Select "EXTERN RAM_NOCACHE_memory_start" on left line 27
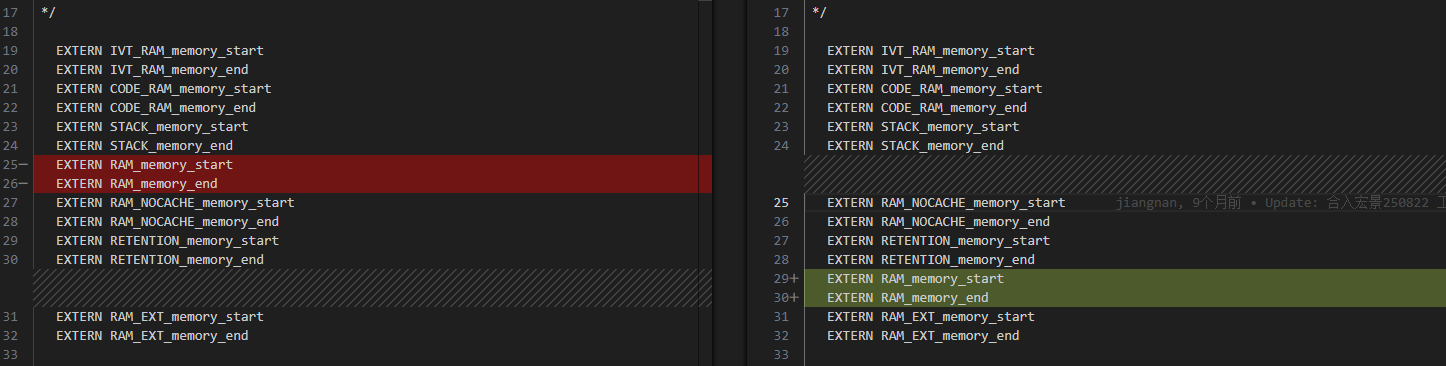This screenshot has height=366, width=1446. tap(175, 203)
